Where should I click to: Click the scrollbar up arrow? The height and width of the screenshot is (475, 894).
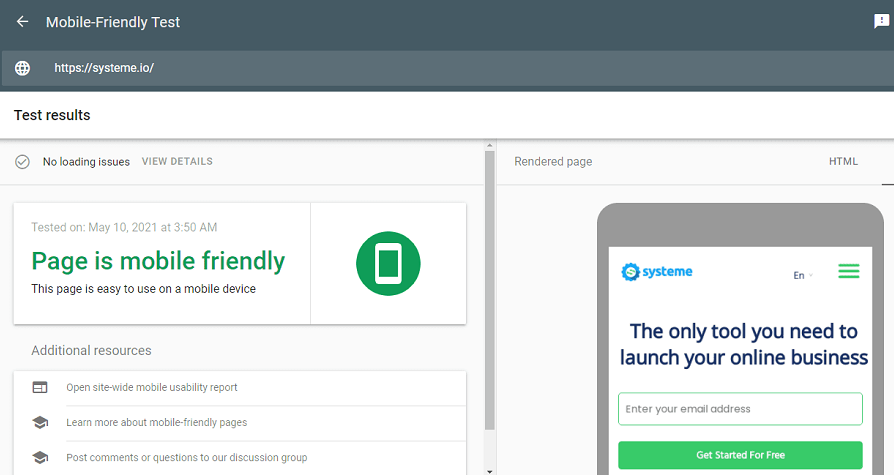[x=489, y=146]
